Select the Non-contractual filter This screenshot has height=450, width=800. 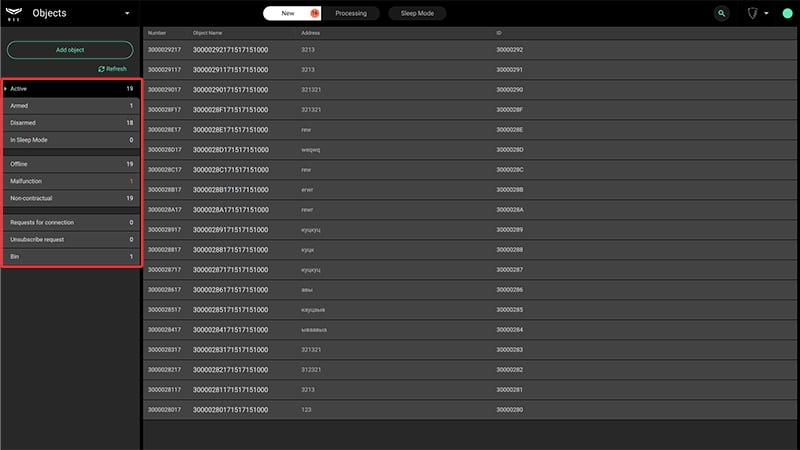(71, 198)
